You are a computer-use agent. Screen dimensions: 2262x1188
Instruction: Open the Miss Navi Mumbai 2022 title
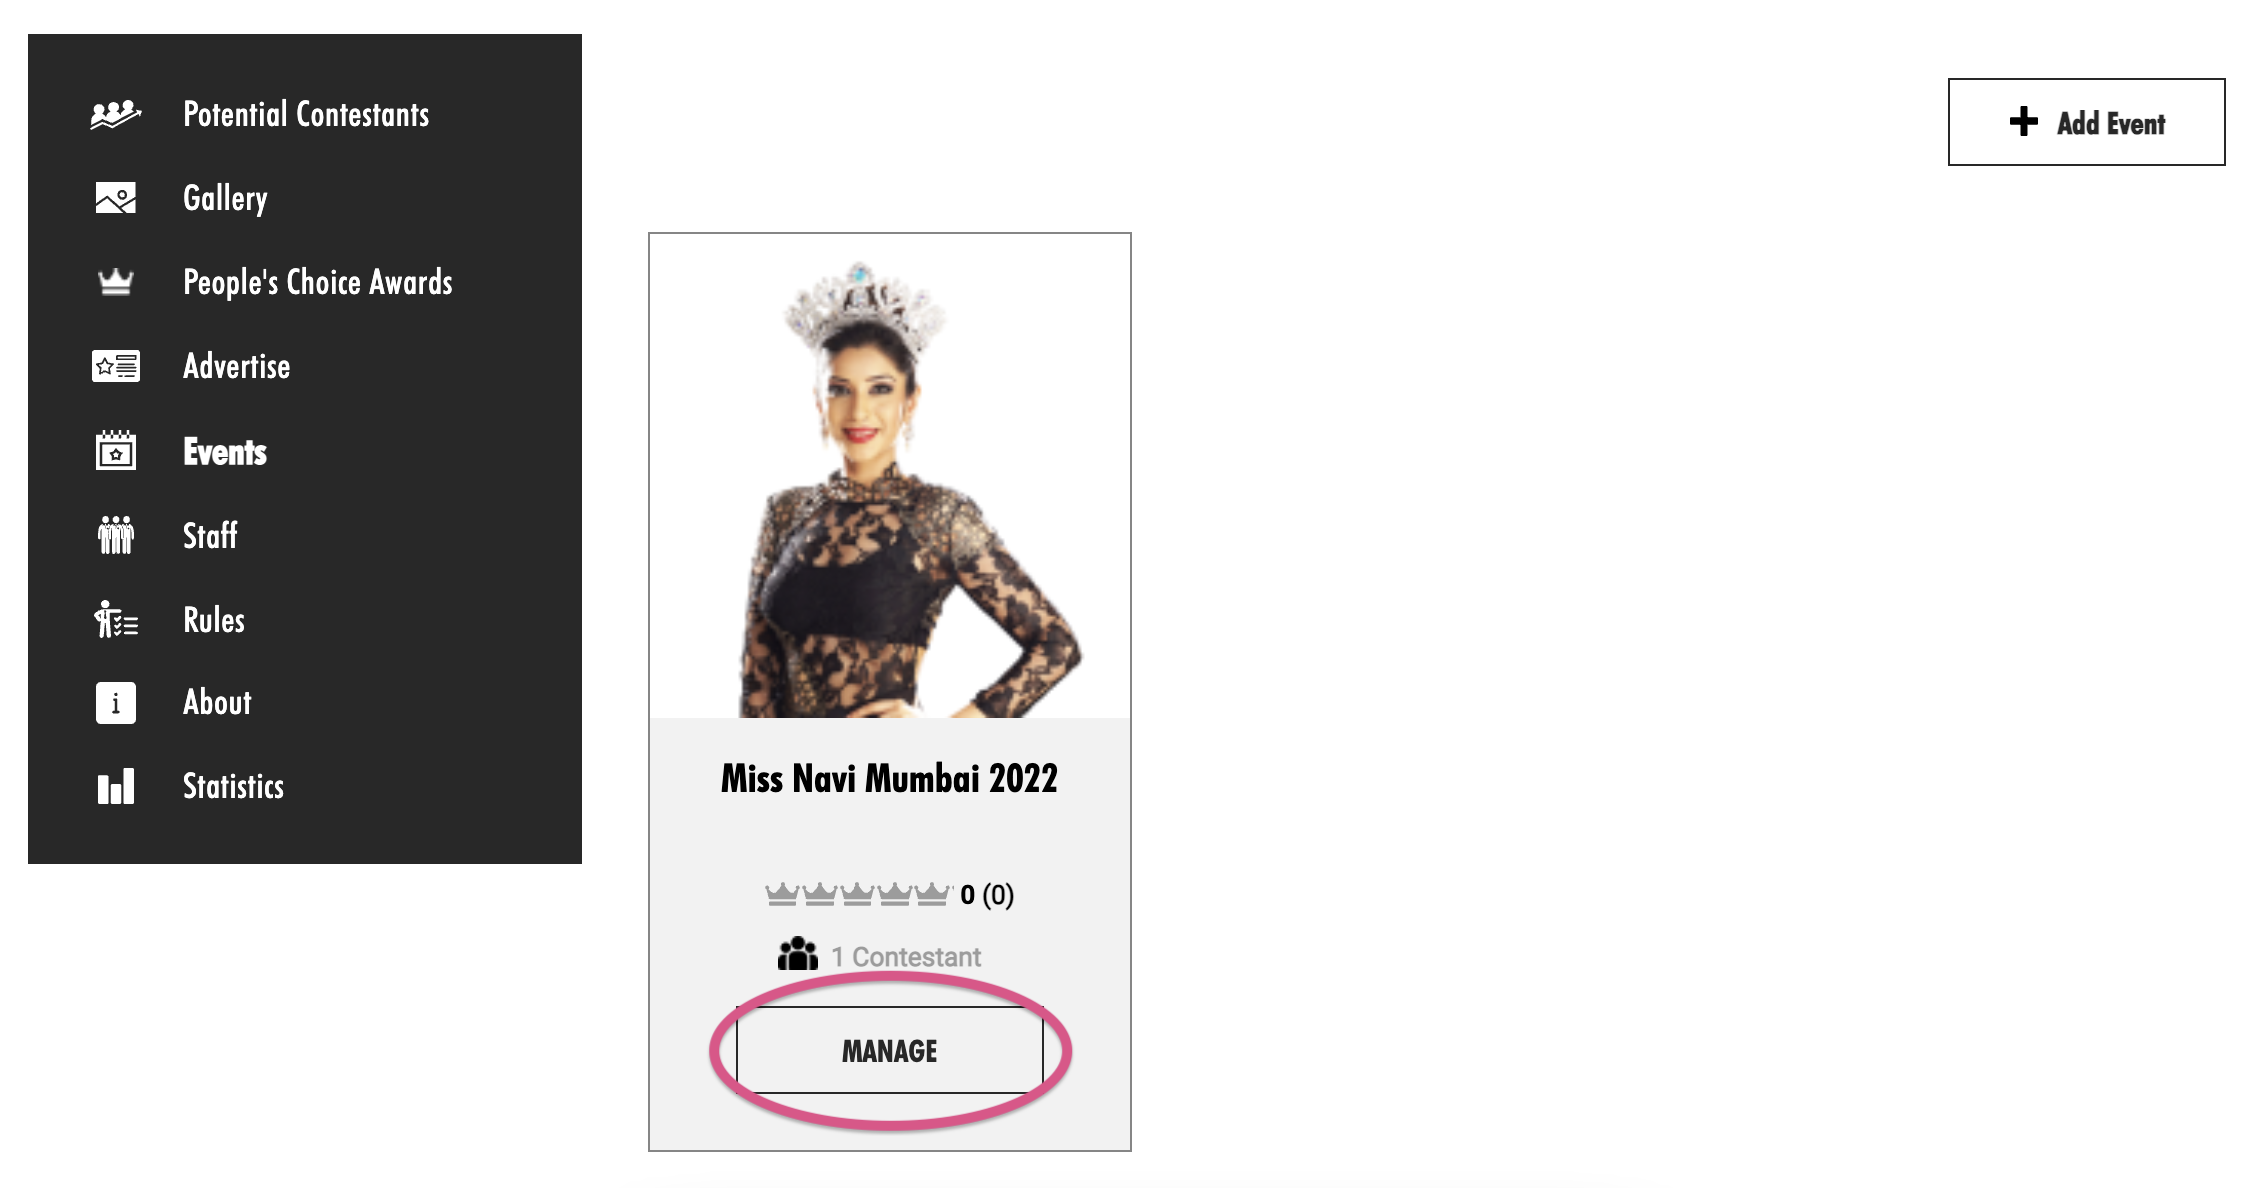point(889,778)
